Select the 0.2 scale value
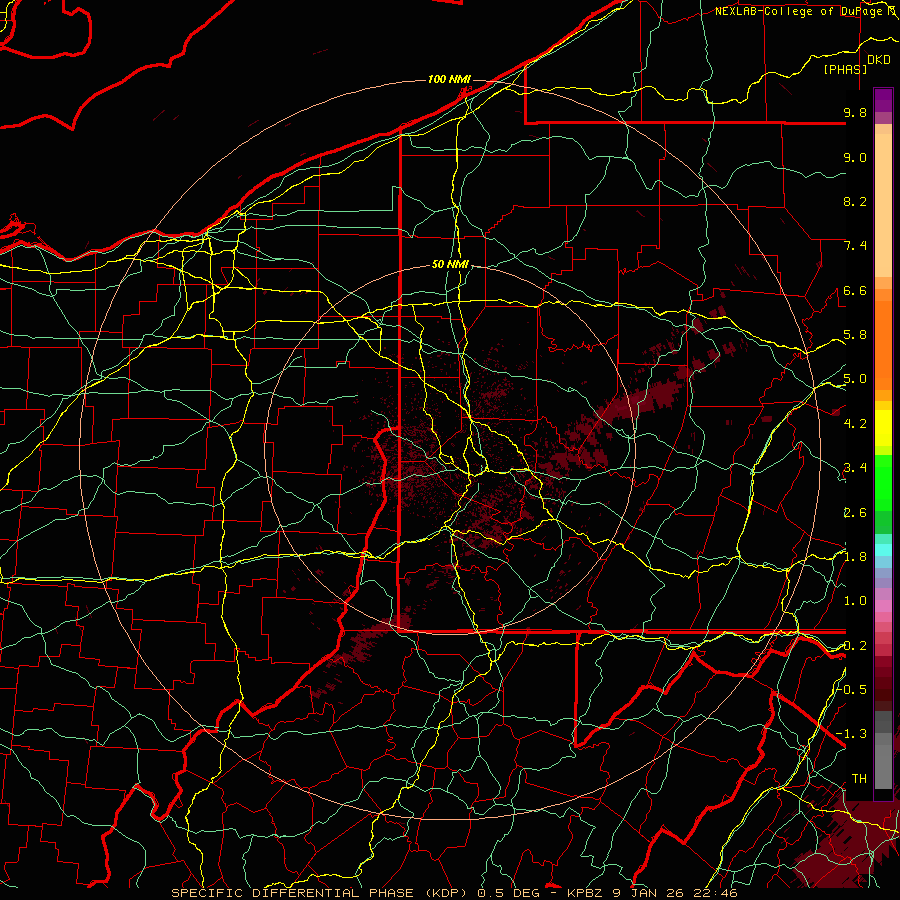This screenshot has height=900, width=900. pyautogui.click(x=855, y=646)
